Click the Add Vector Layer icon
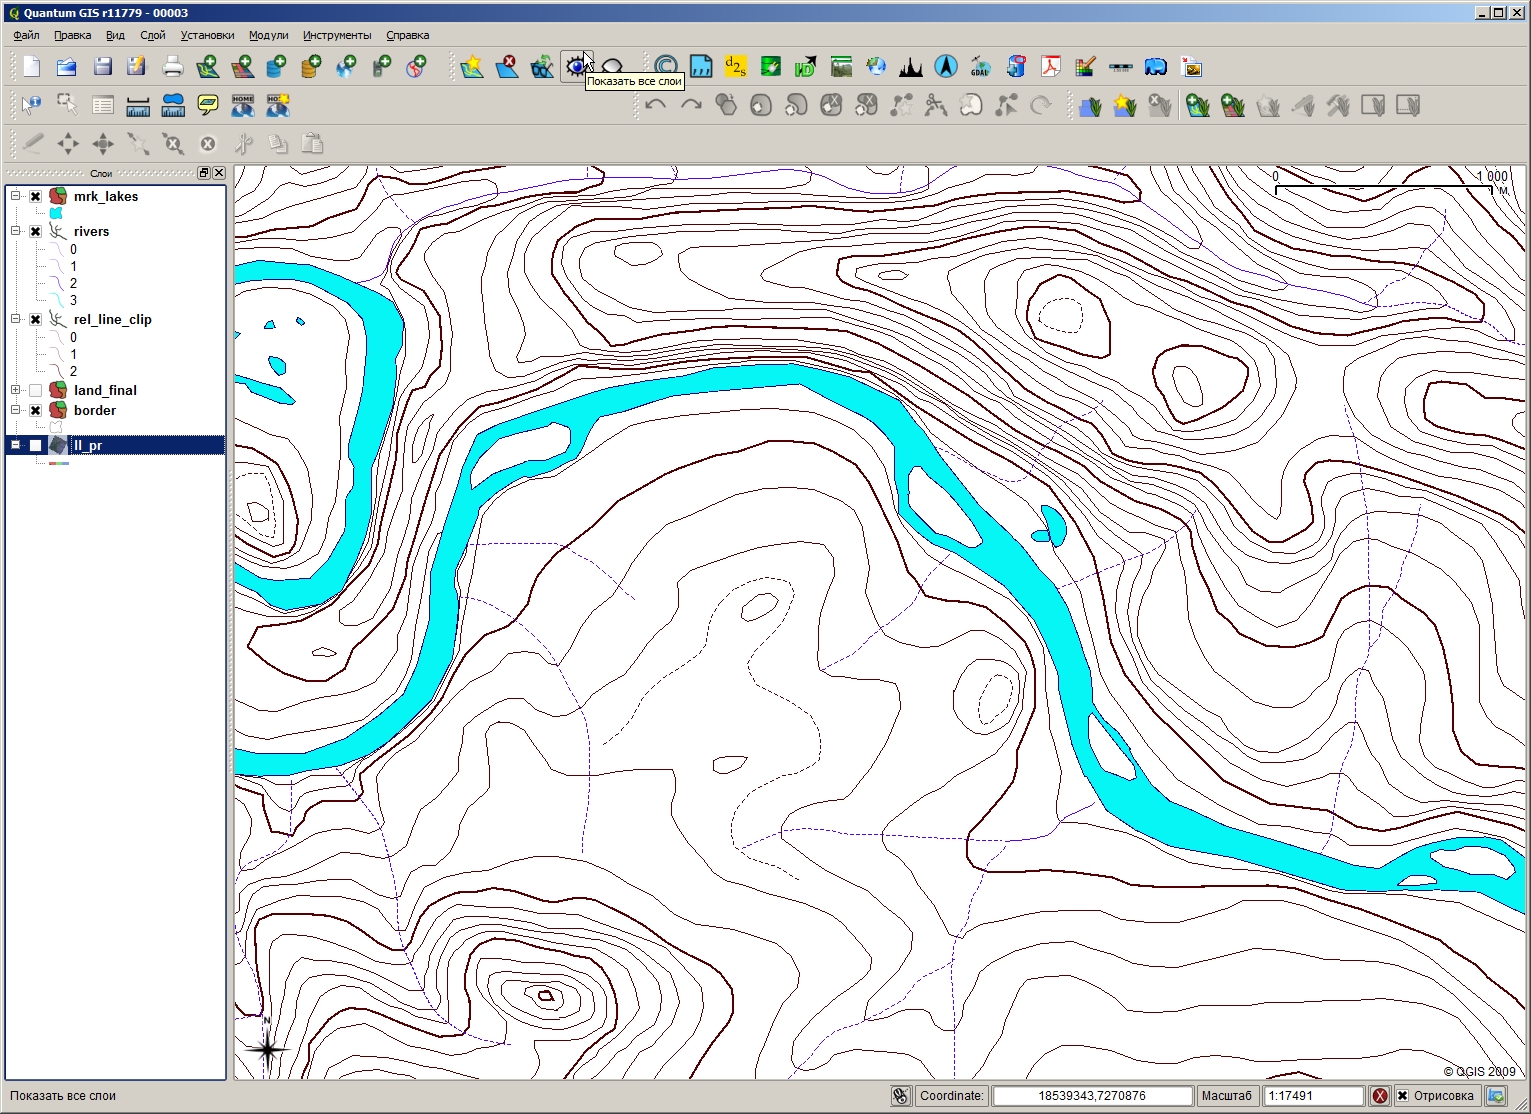Viewport: 1531px width, 1114px height. coord(207,67)
